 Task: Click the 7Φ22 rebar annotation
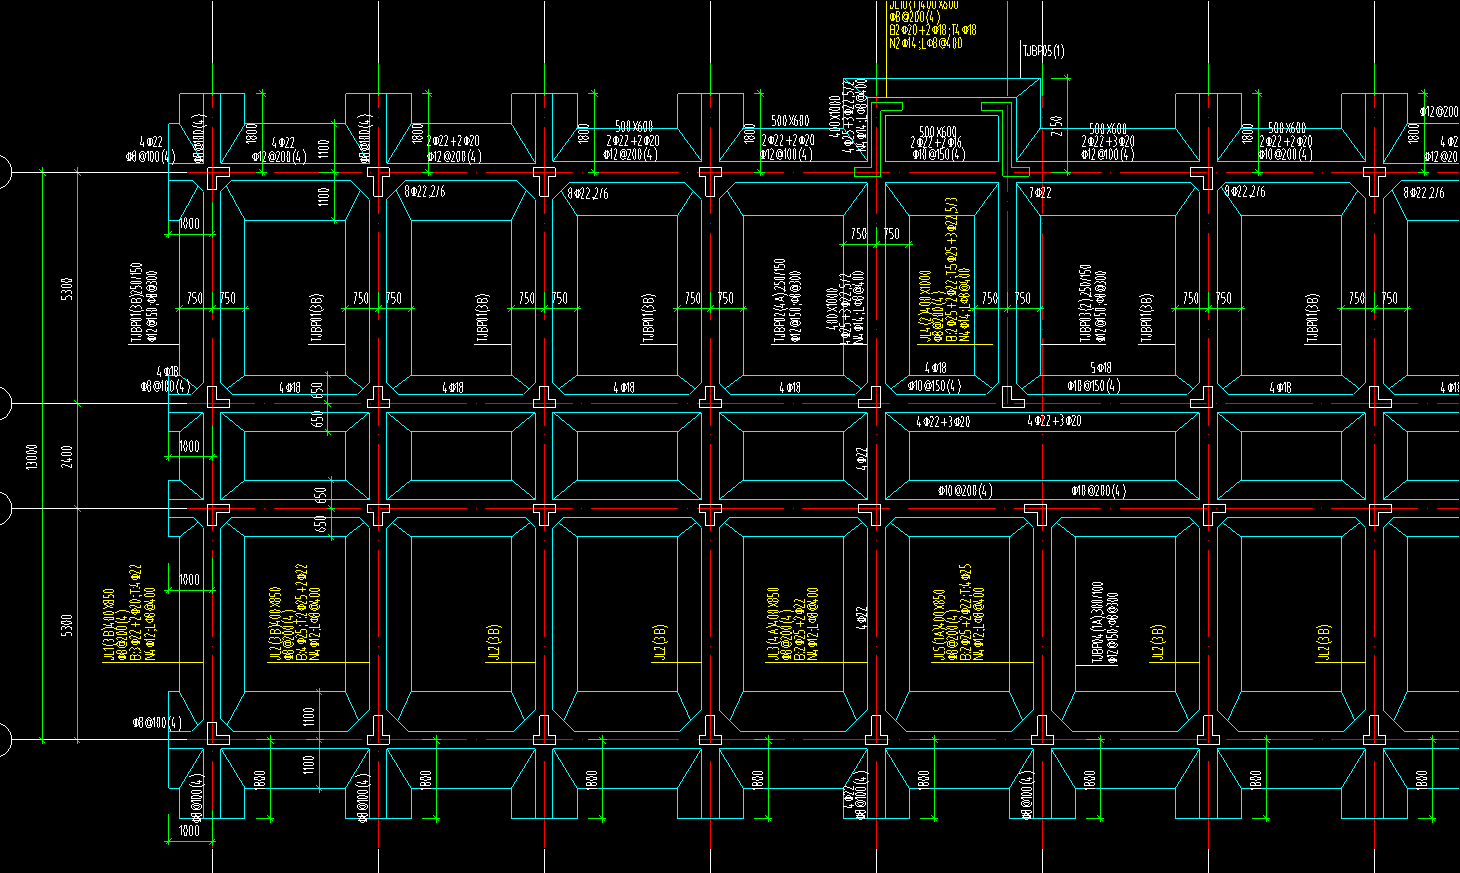(x=1040, y=193)
